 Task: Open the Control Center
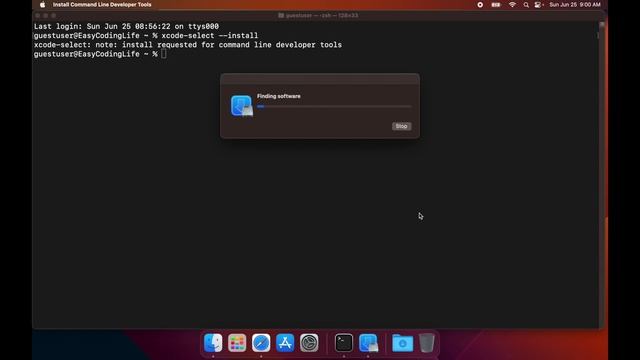point(539,5)
